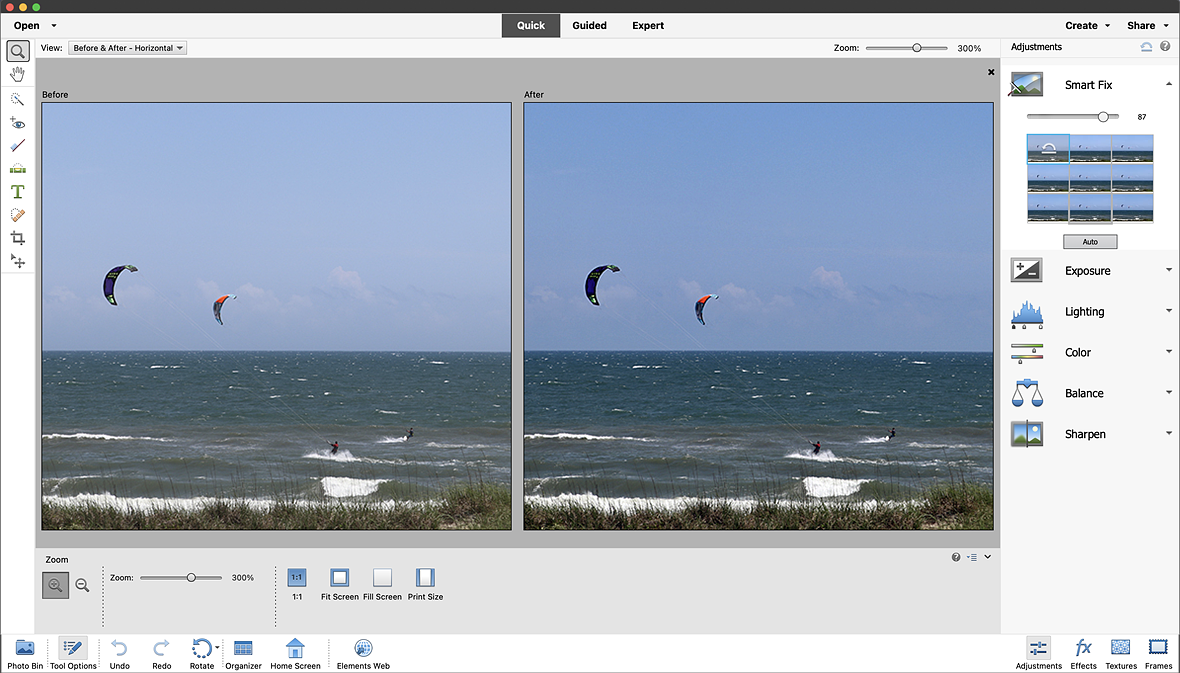Go to the Home Screen
The width and height of the screenshot is (1180, 673).
295,653
